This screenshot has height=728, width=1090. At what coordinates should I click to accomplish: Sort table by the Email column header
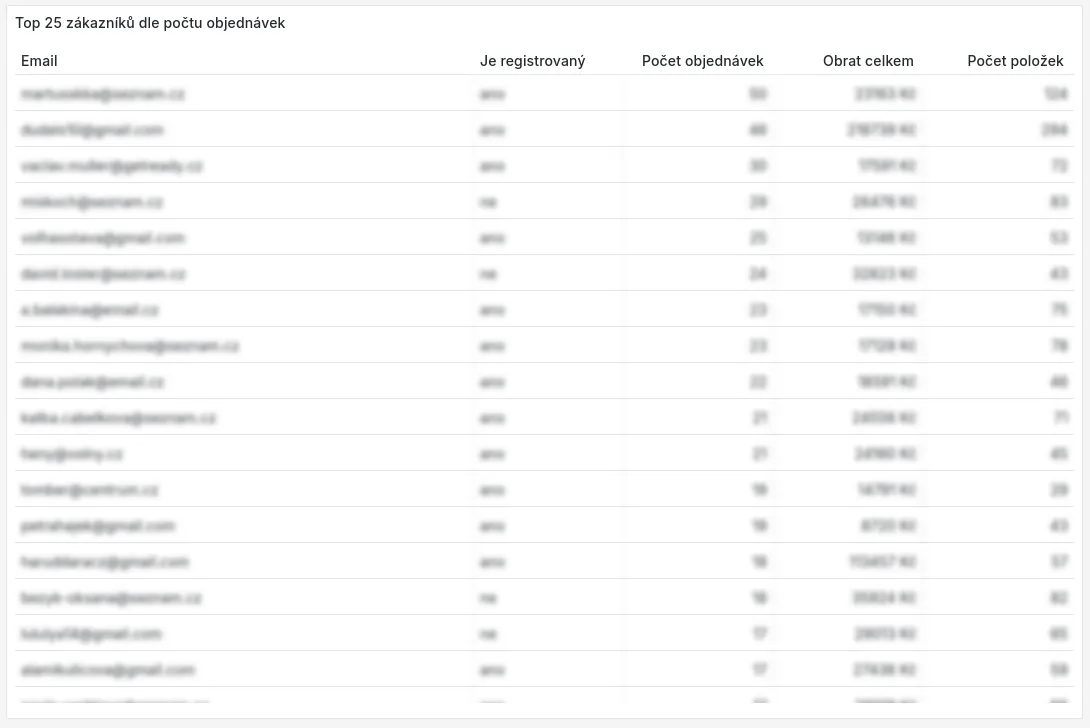[x=39, y=61]
